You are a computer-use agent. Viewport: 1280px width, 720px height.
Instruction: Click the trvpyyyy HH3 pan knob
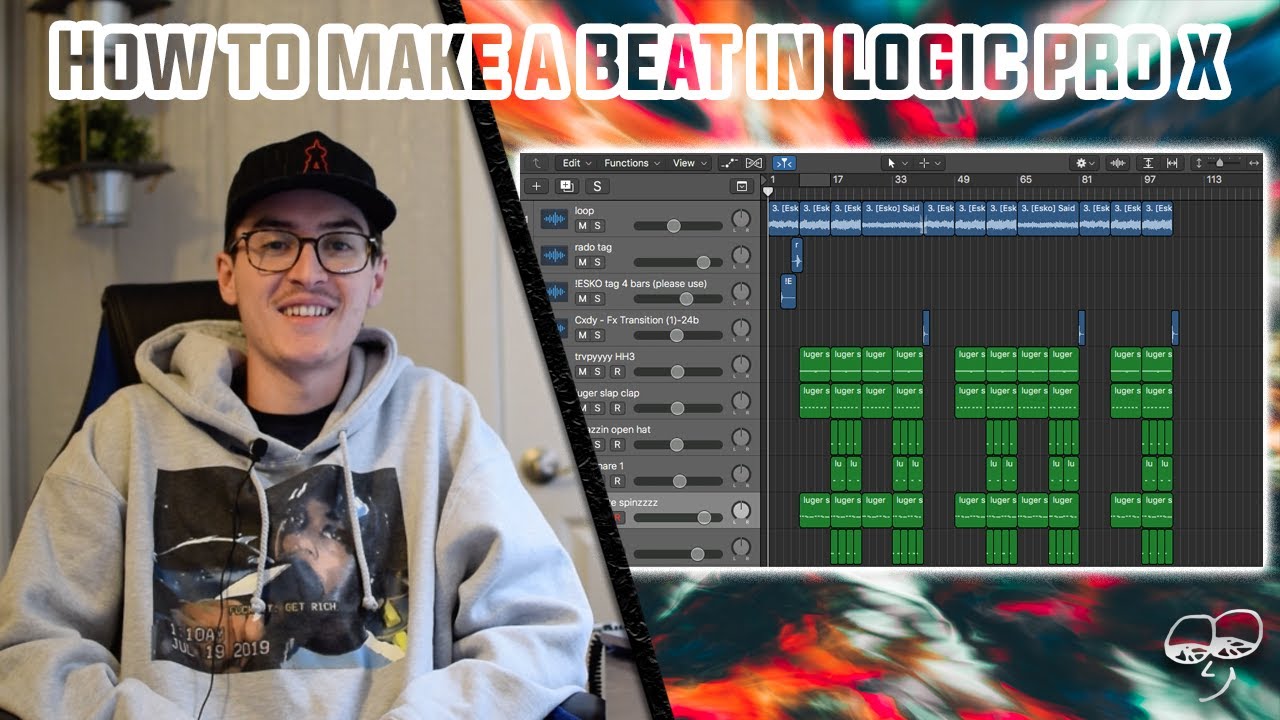740,364
